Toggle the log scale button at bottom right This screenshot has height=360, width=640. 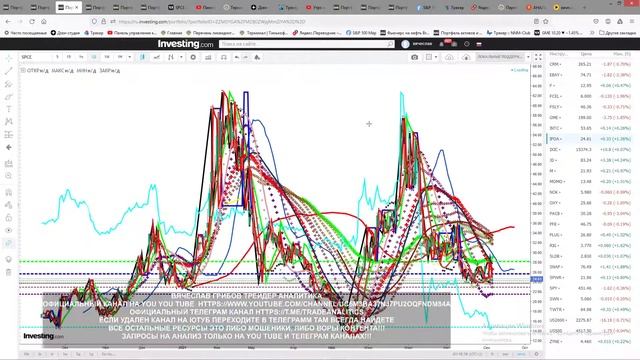(x=505, y=354)
